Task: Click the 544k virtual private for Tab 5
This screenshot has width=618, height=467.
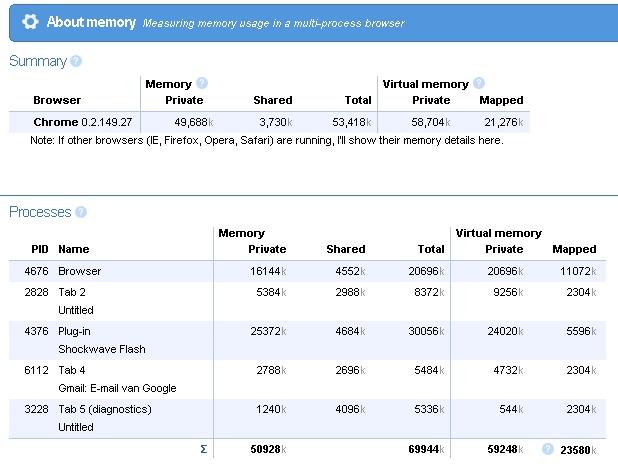Action: [511, 409]
